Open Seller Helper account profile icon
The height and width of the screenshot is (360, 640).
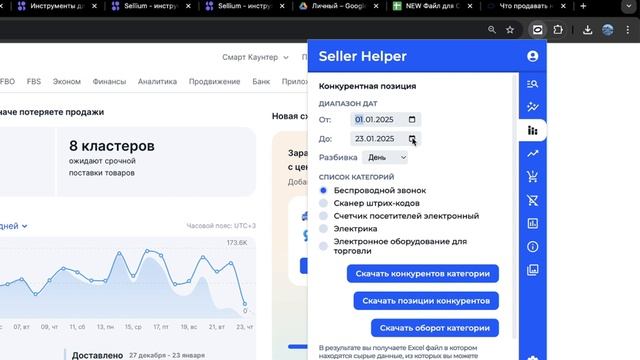[532, 56]
